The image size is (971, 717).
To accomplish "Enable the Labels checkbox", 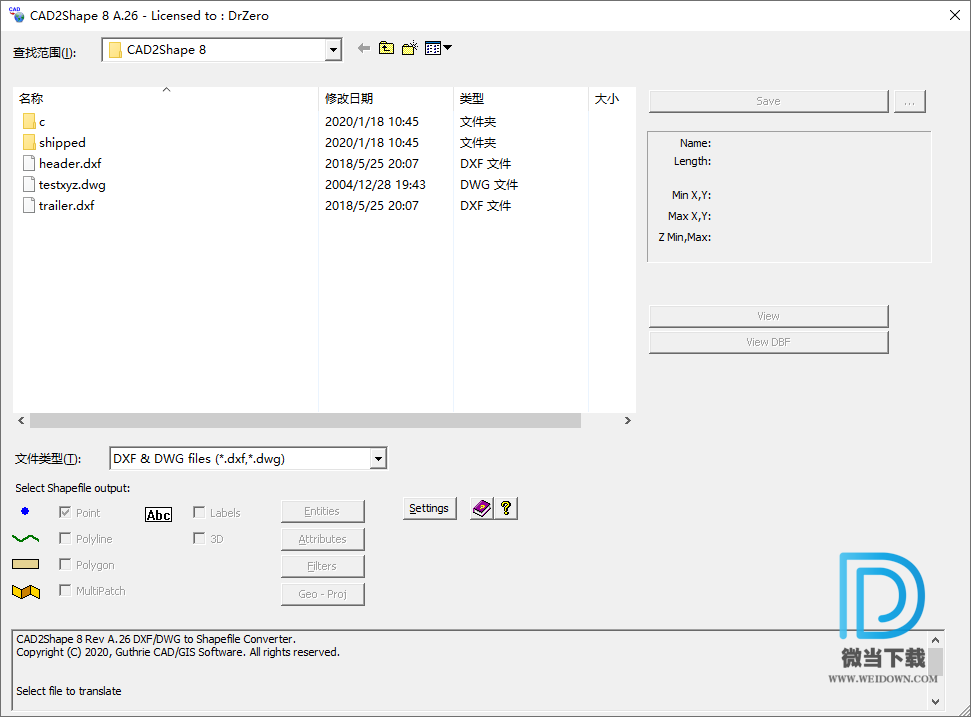I will tap(199, 512).
